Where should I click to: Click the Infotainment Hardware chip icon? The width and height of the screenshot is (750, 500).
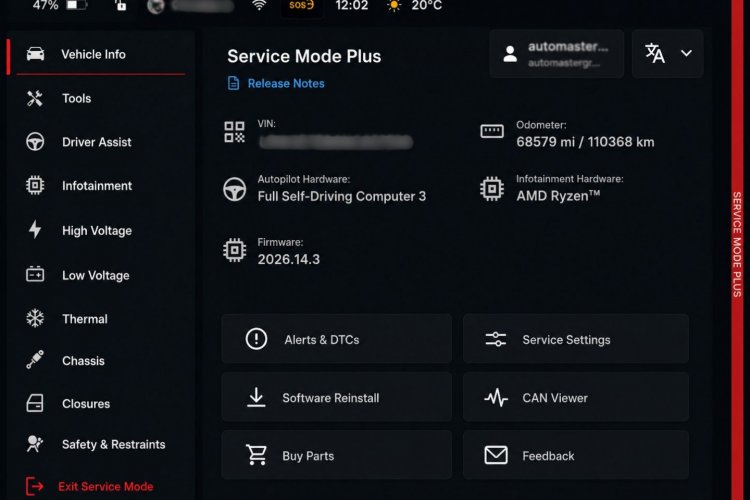[492, 189]
